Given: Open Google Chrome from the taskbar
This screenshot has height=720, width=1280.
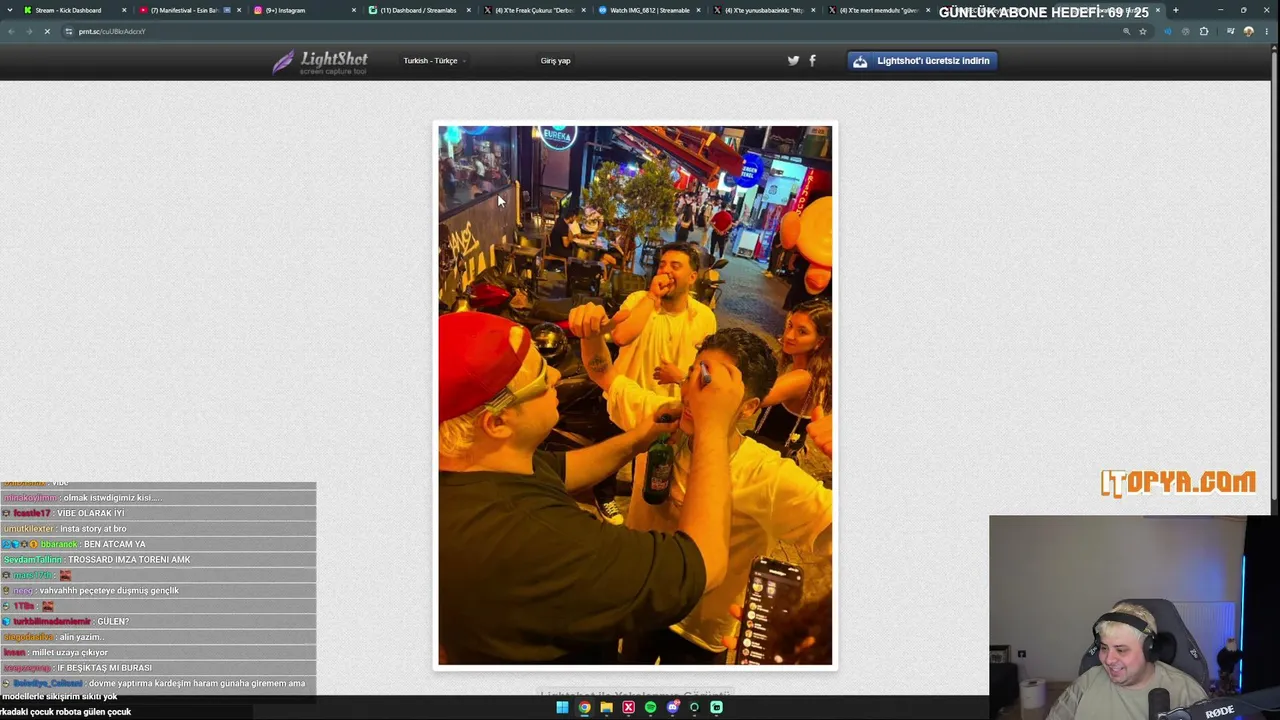Looking at the screenshot, I should (584, 707).
